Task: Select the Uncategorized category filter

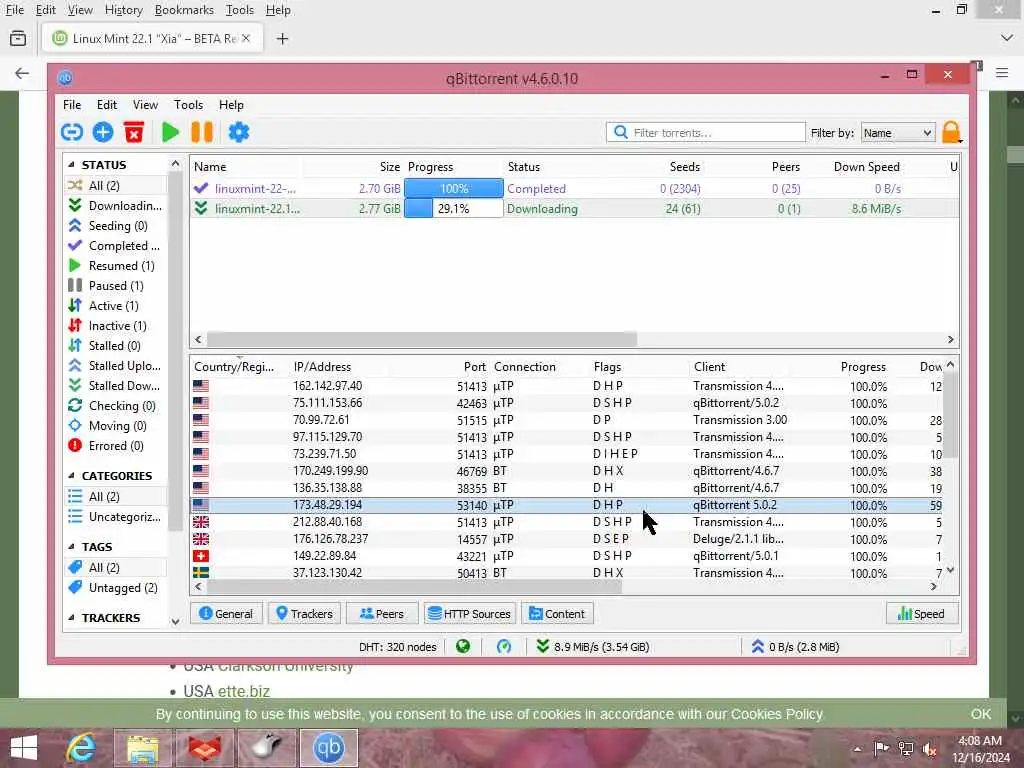Action: 115,517
